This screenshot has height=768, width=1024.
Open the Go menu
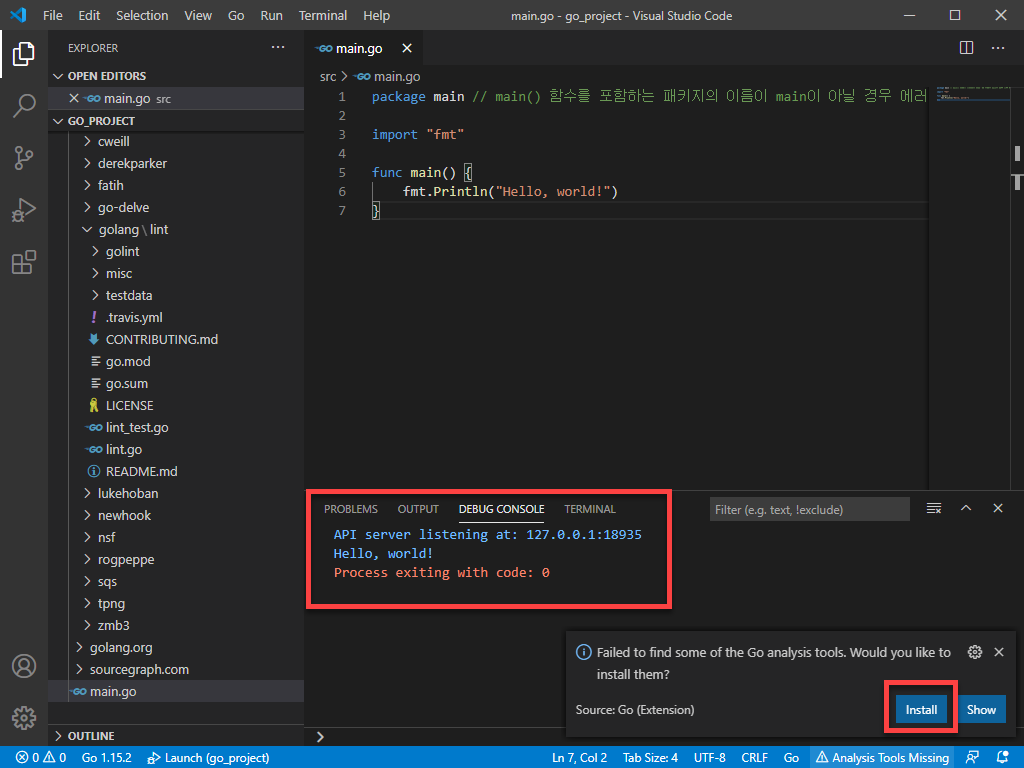pos(236,15)
